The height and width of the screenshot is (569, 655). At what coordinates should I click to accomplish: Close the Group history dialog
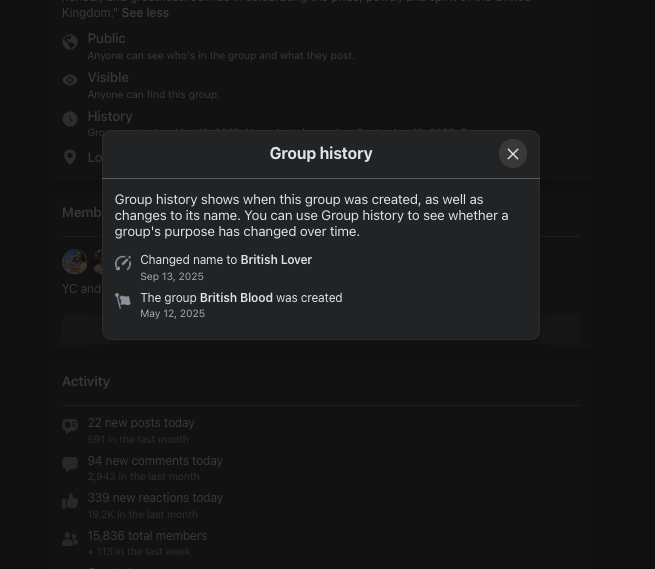click(x=513, y=154)
